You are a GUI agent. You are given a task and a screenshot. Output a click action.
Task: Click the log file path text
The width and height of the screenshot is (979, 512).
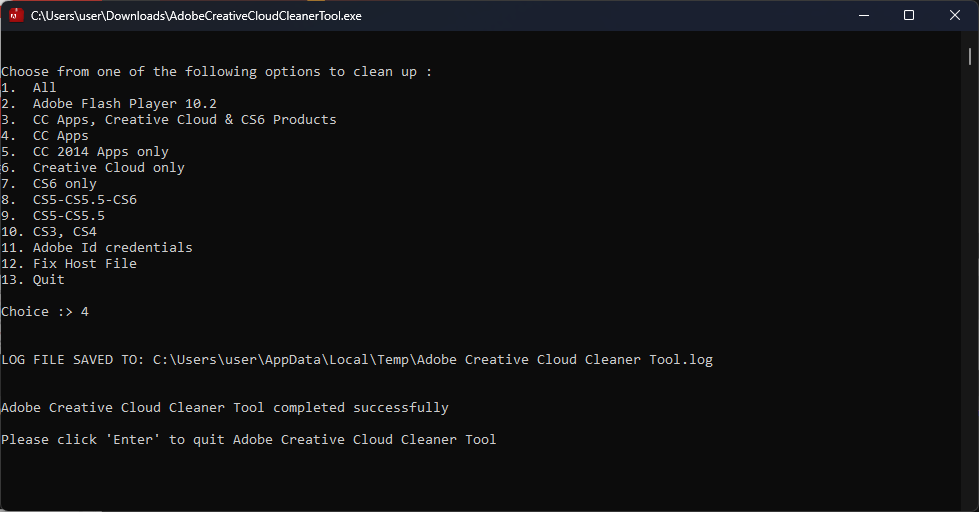tap(433, 360)
